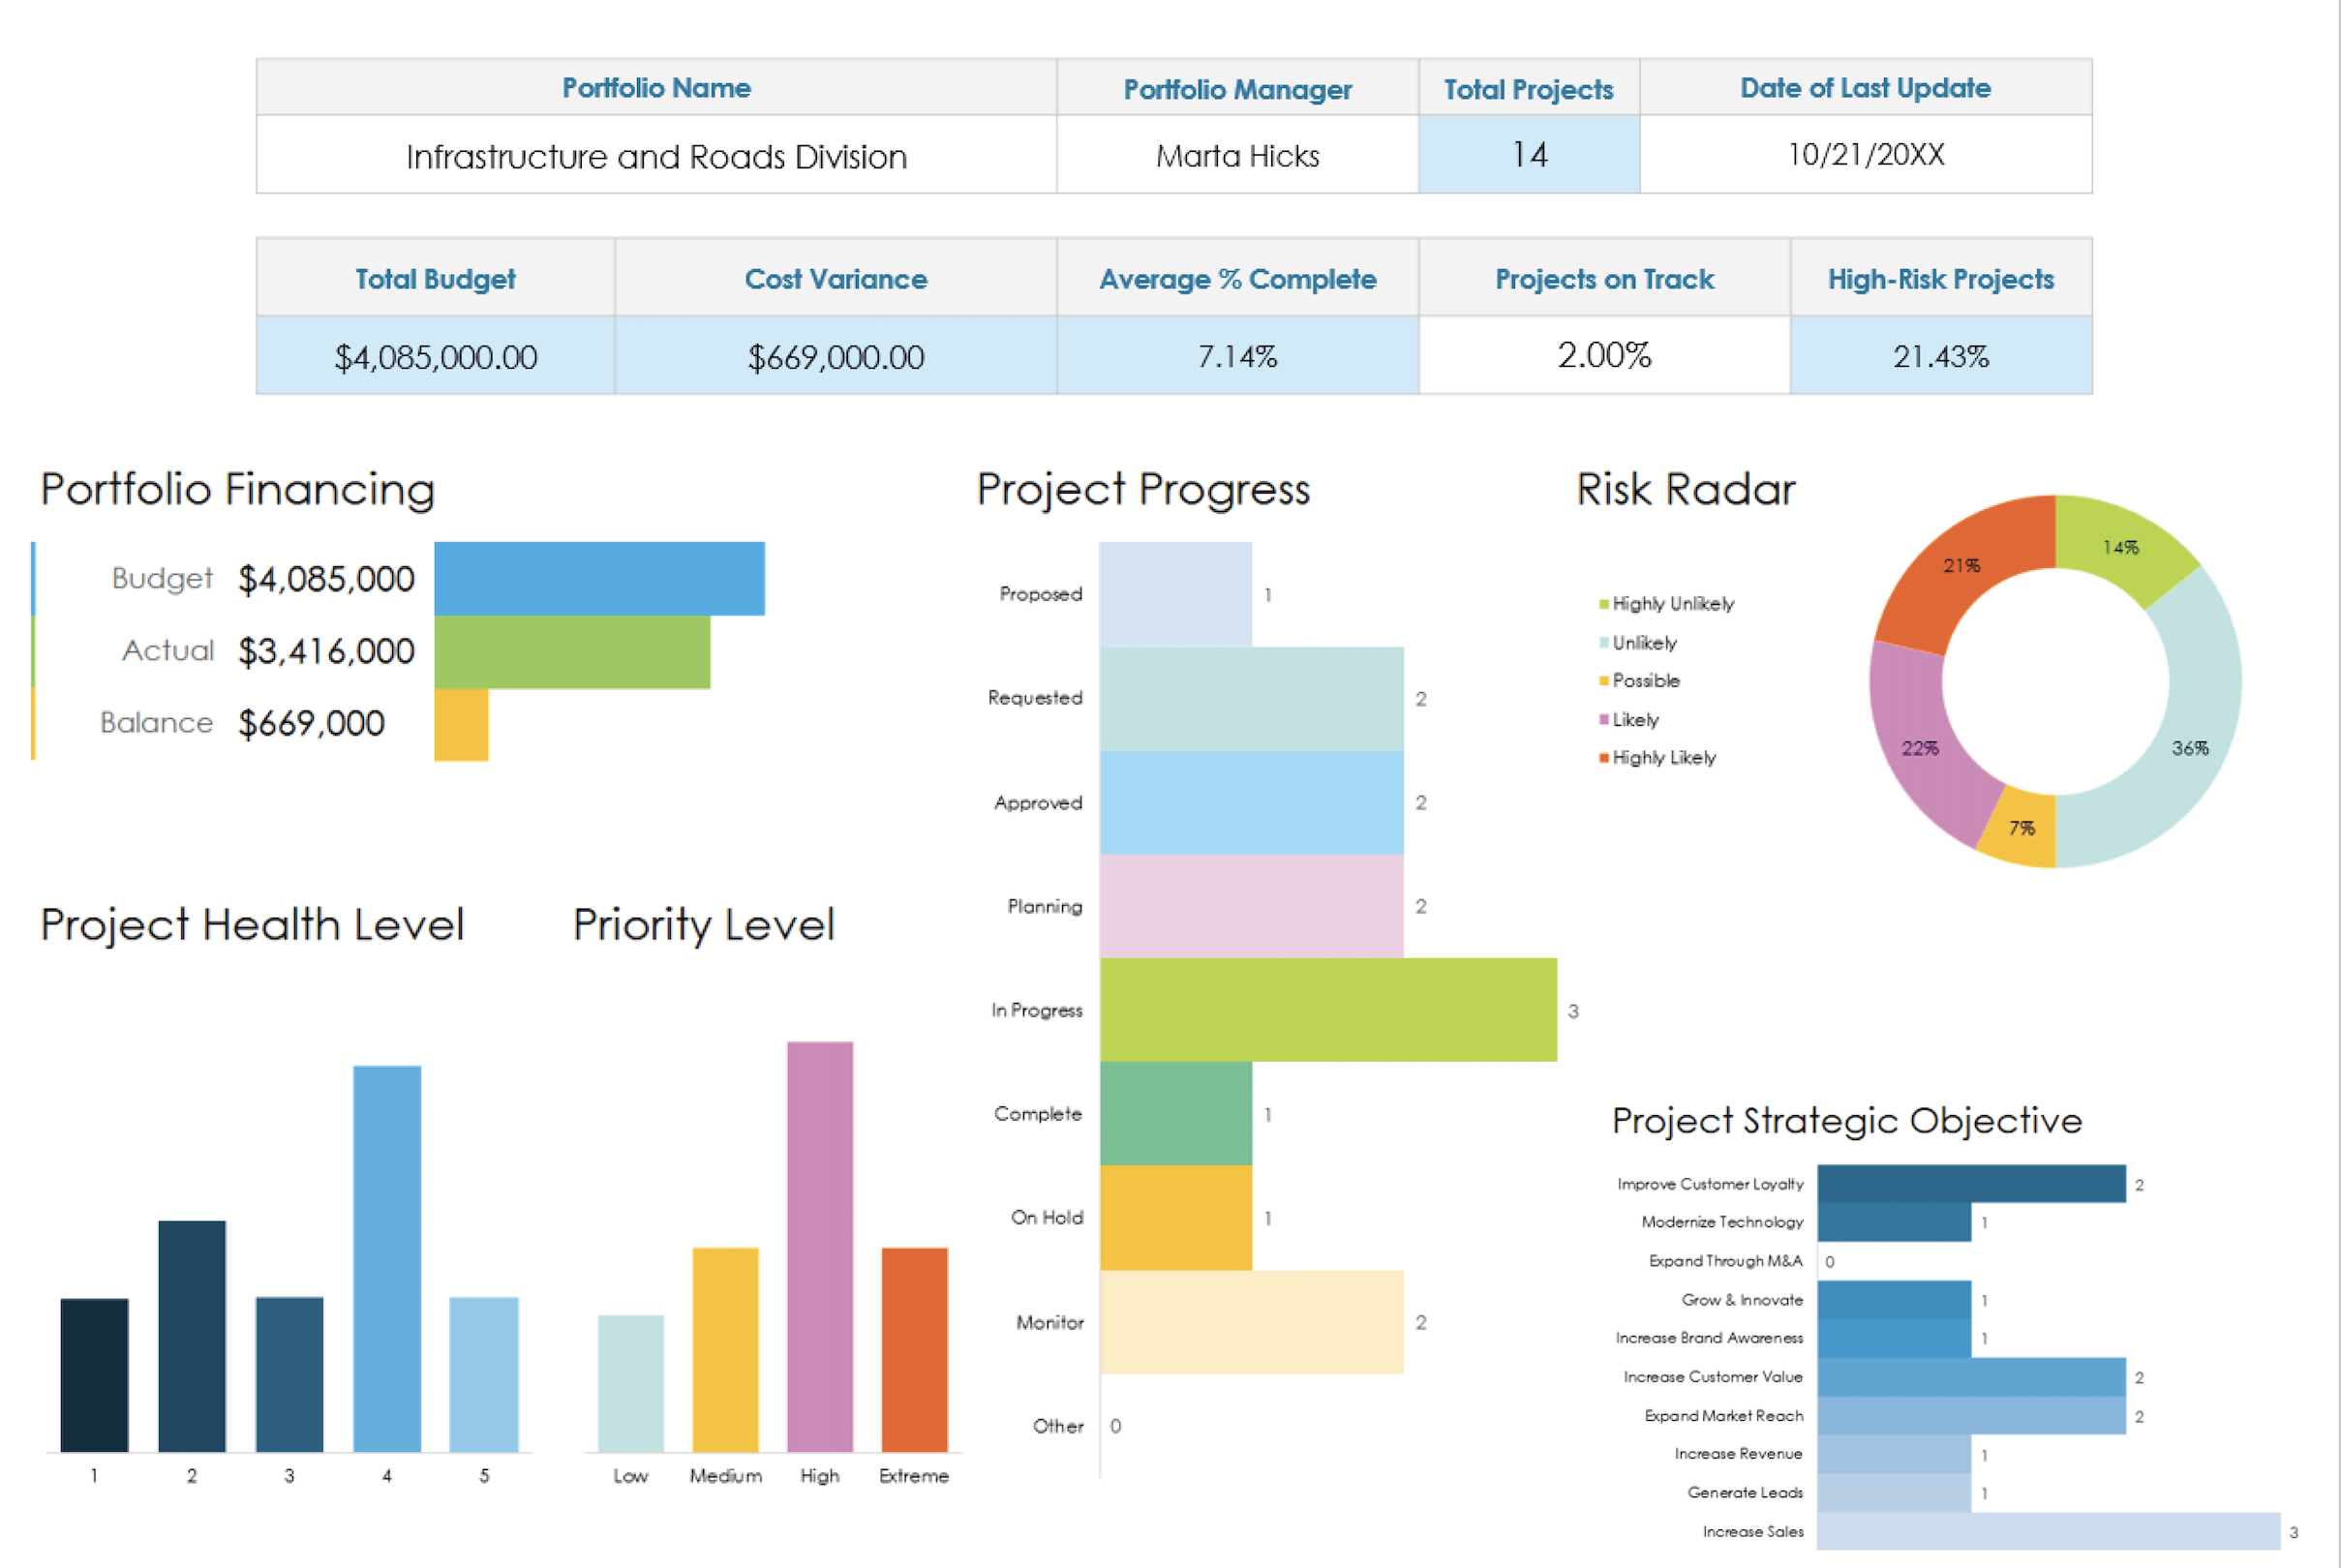Select the Improve Customer Loyalty bar
Image resolution: width=2341 pixels, height=1568 pixels.
click(x=1970, y=1185)
